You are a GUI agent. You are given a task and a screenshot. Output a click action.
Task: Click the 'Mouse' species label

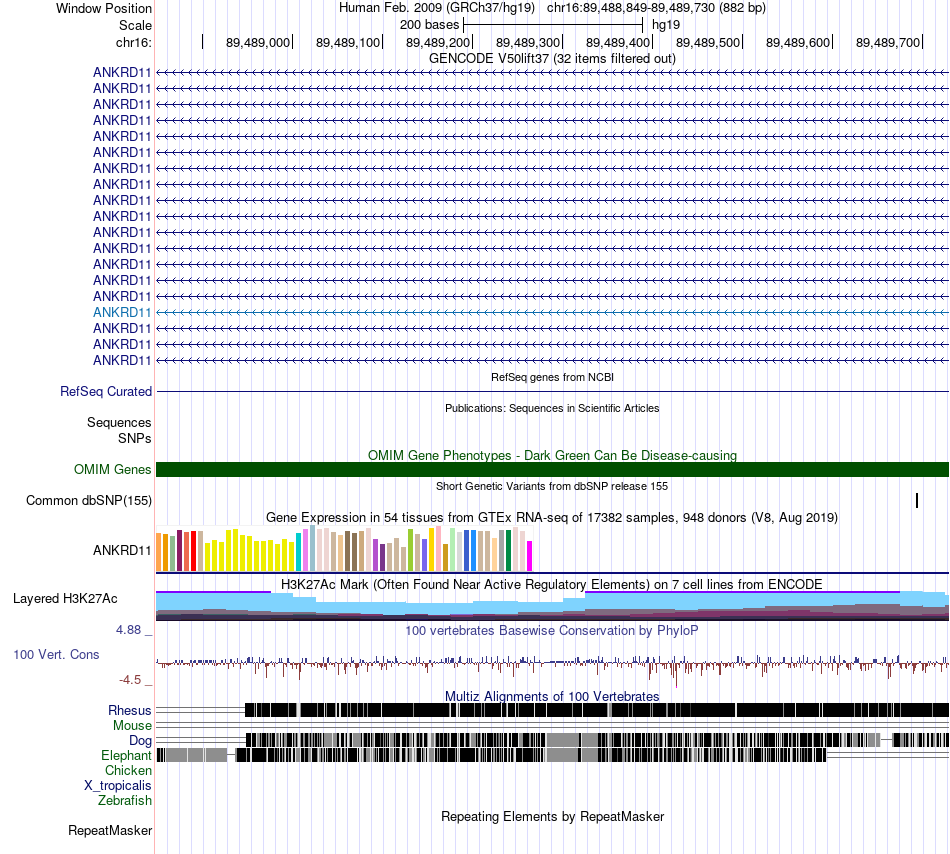pyautogui.click(x=132, y=726)
